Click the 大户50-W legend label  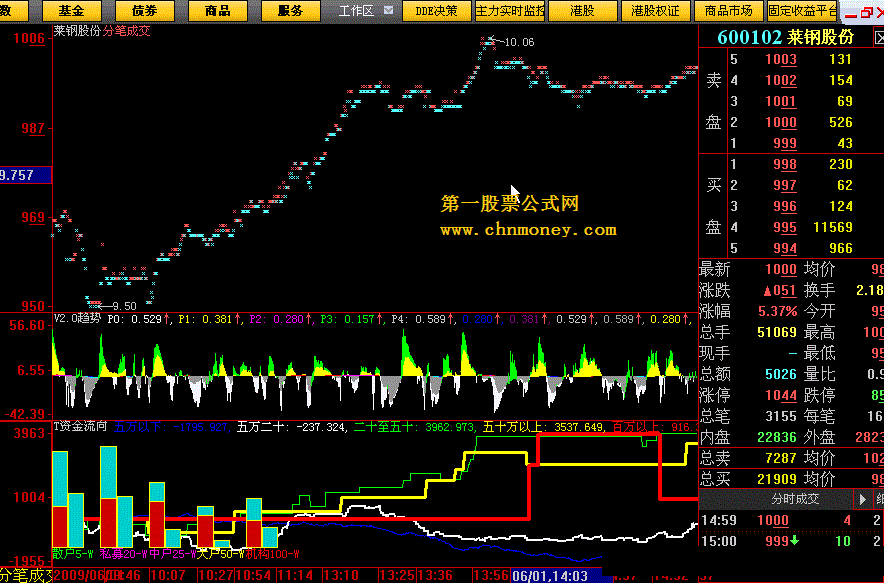tap(219, 554)
